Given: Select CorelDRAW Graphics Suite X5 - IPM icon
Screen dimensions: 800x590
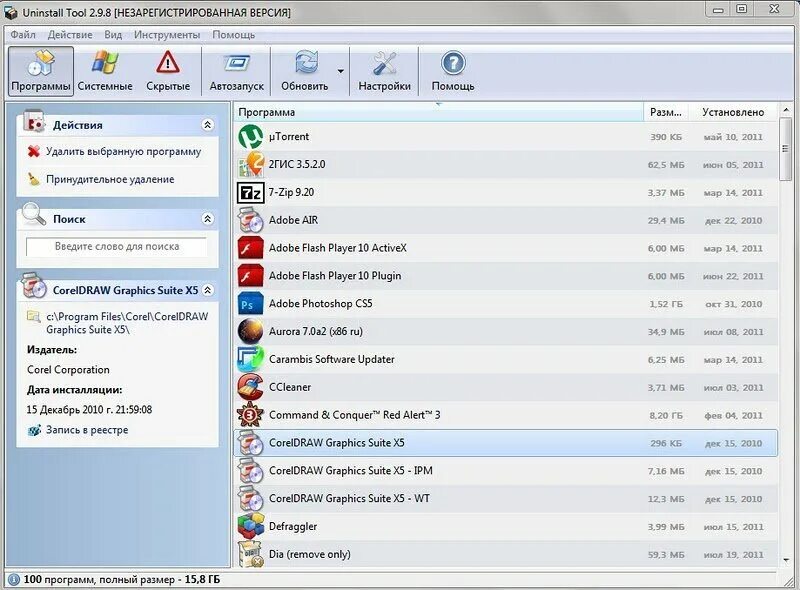Looking at the screenshot, I should click(x=251, y=471).
